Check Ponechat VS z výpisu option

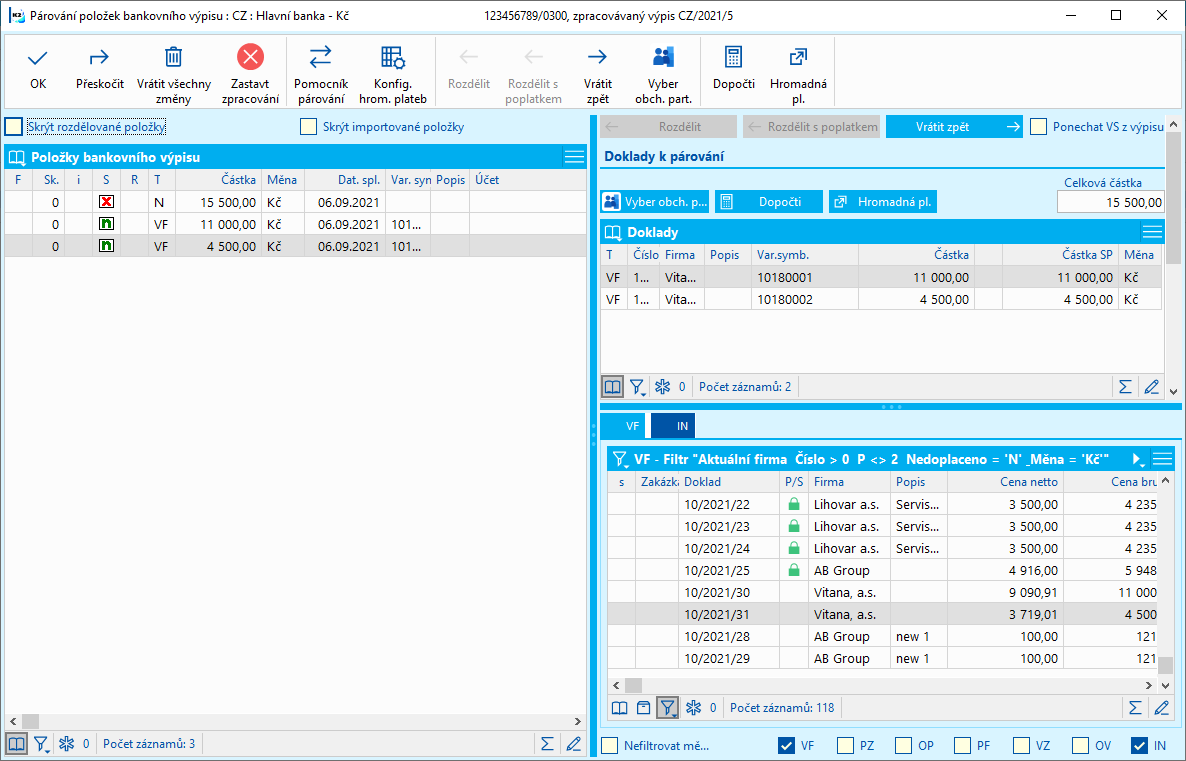point(1039,127)
